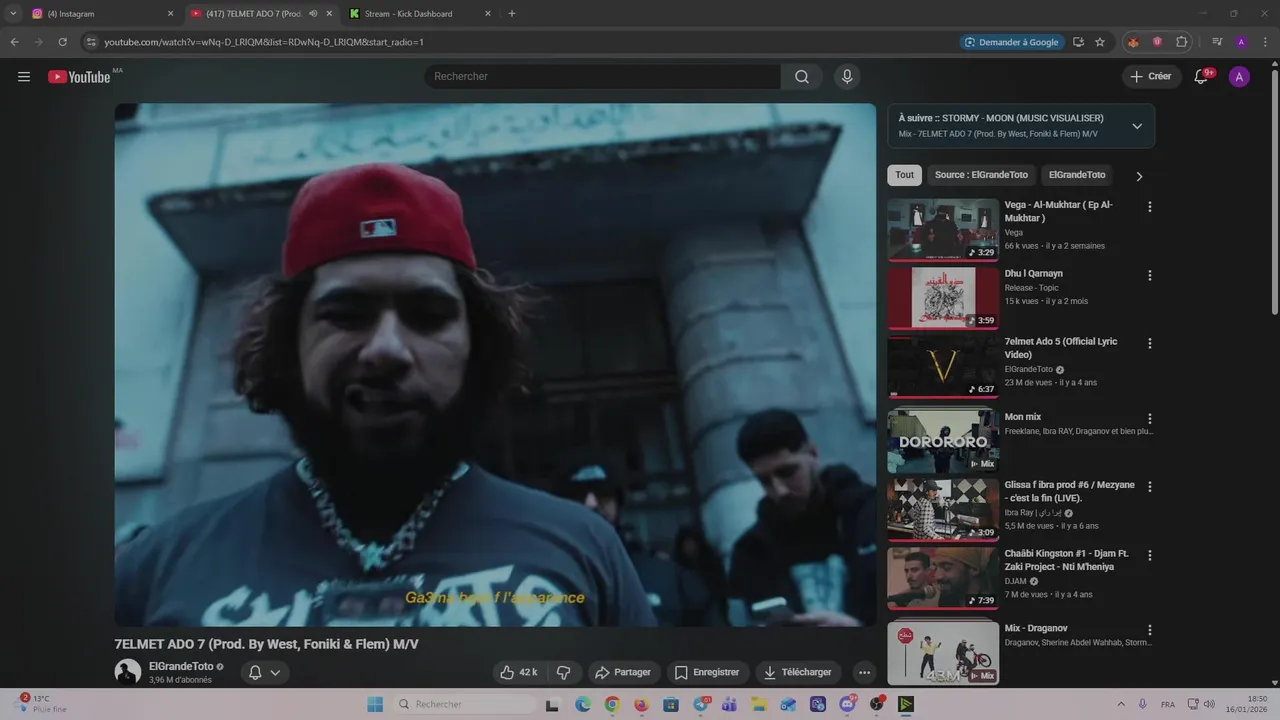
Task: Open options for Mix - Draganov
Action: pos(1149,630)
